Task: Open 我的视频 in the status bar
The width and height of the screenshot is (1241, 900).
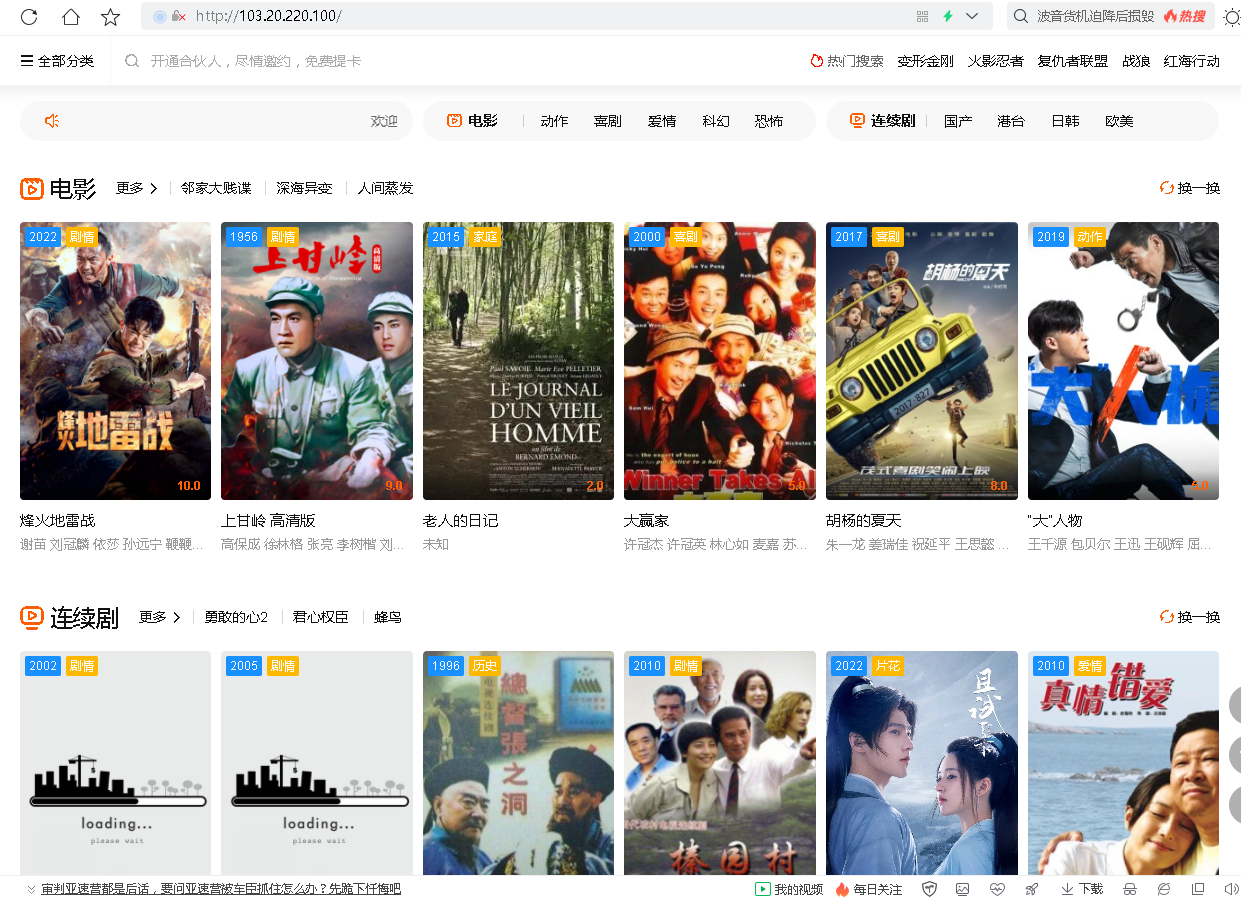Action: point(789,889)
